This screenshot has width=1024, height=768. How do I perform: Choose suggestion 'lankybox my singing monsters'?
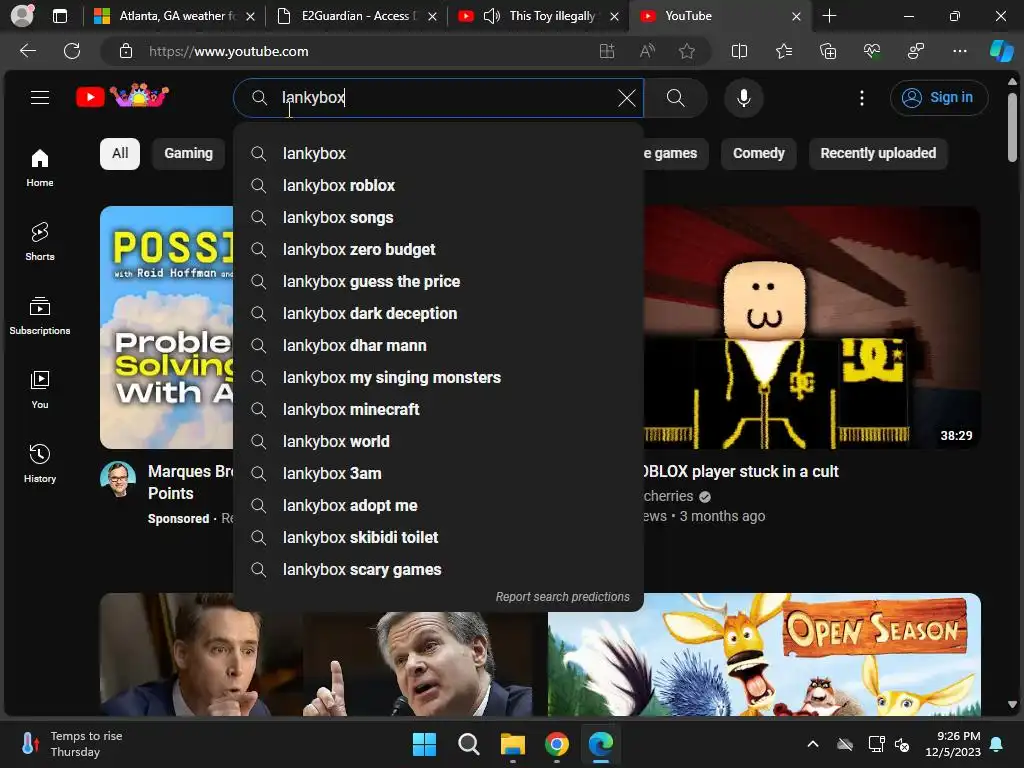point(438,377)
